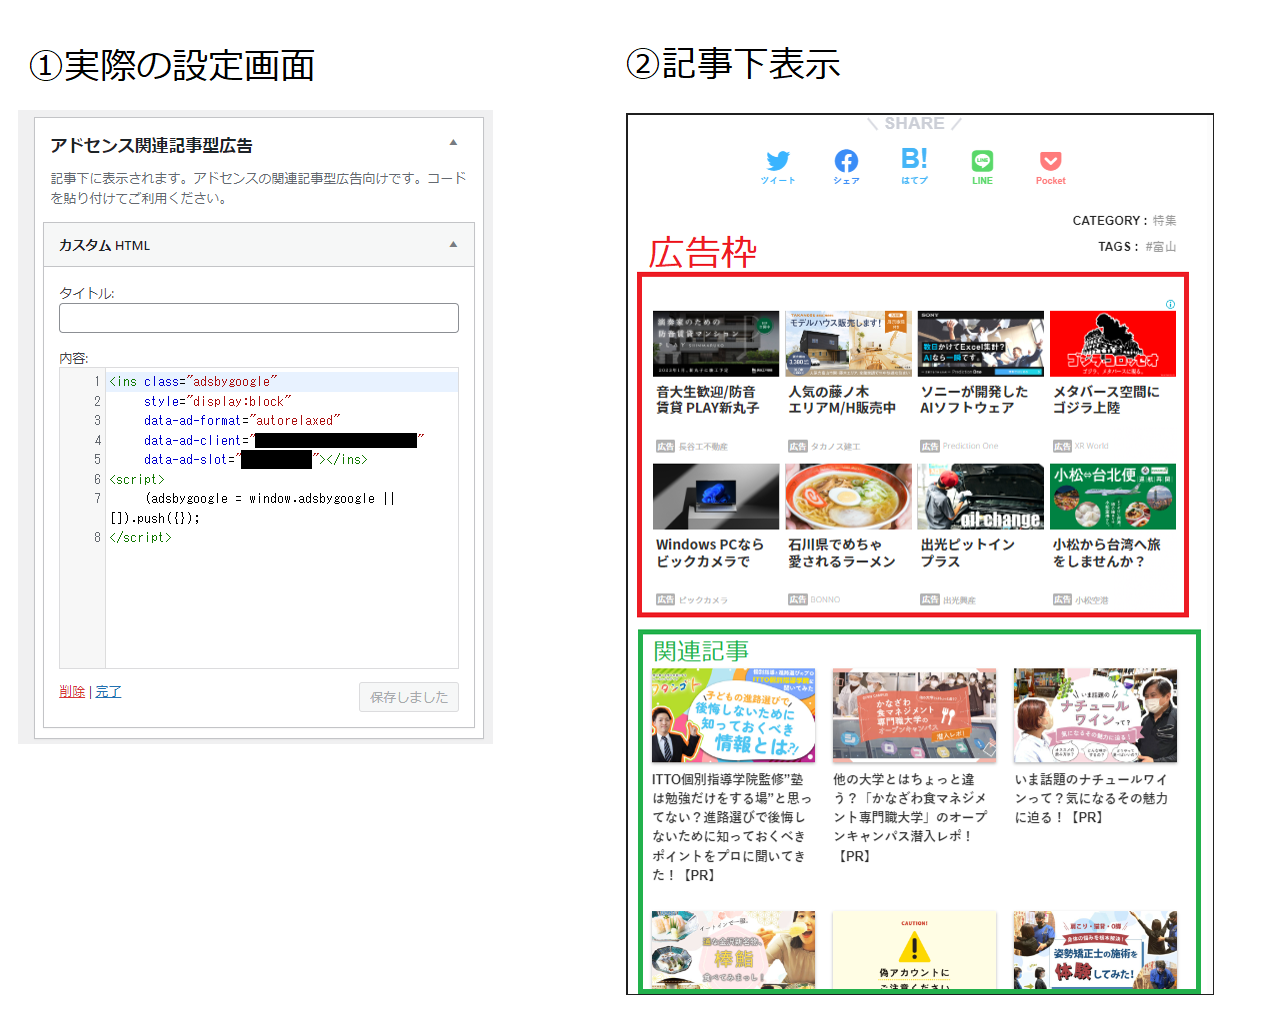Open the ITTO個別指導学院 related article thumbnail
Screen dimensions: 1264x1023
click(x=734, y=715)
